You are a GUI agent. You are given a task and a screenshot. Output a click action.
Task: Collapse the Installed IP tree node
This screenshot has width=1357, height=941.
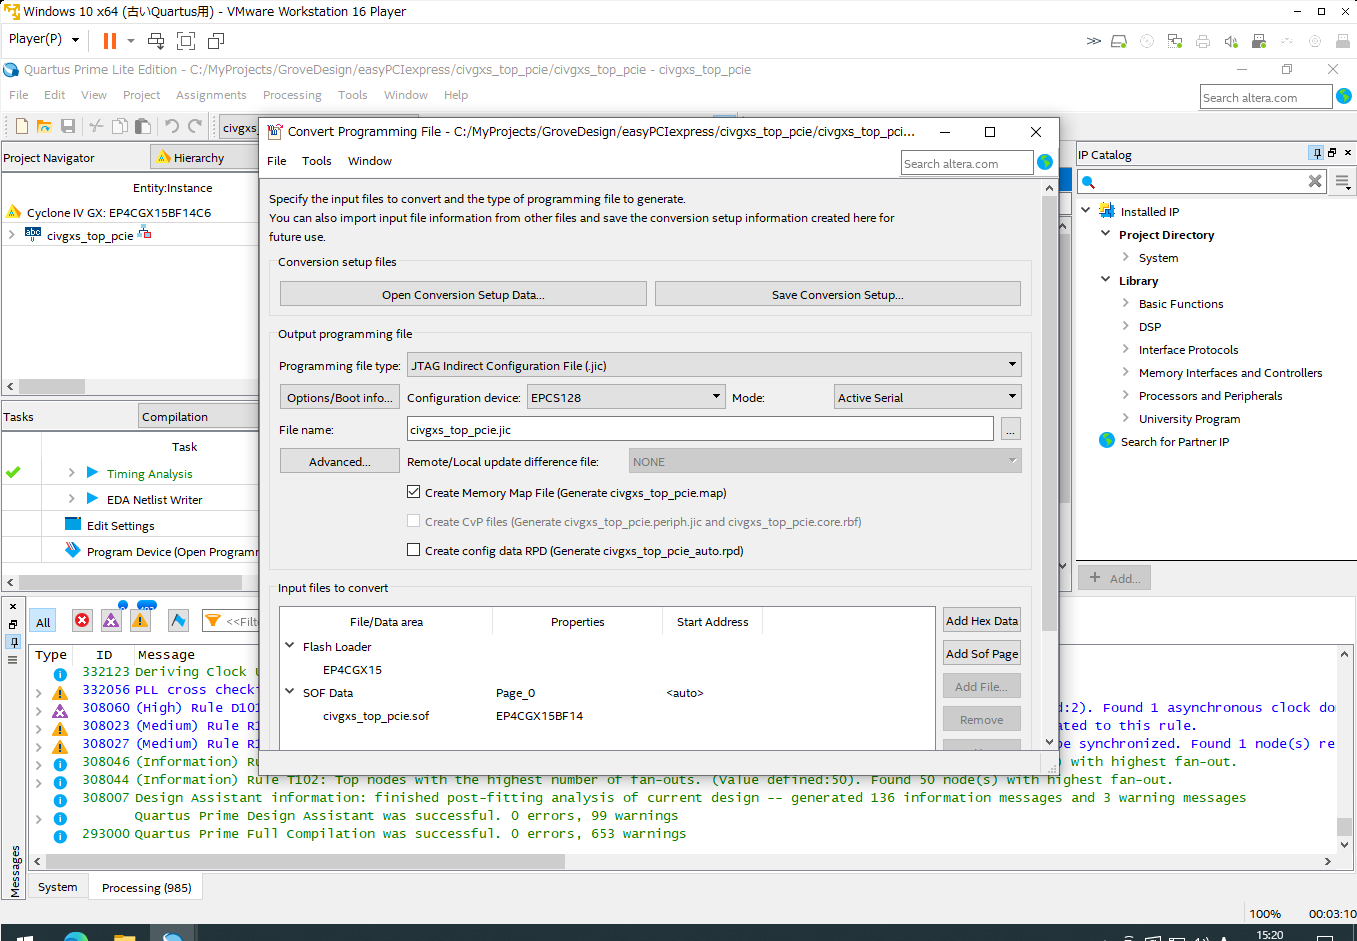[1086, 210]
